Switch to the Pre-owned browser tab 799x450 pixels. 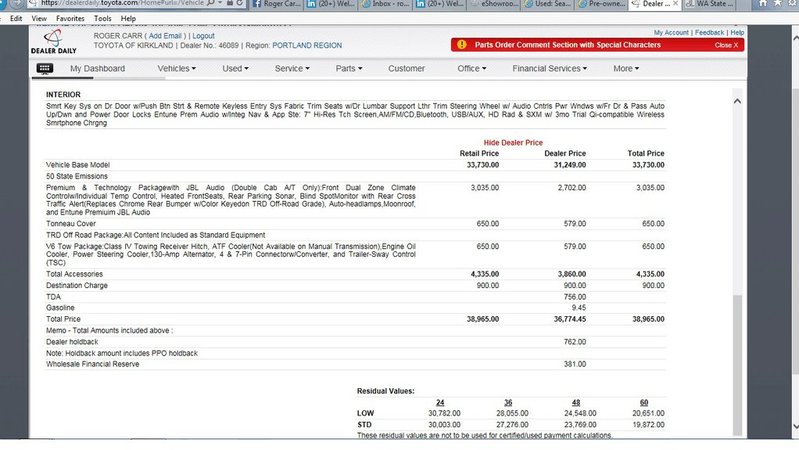tap(604, 4)
